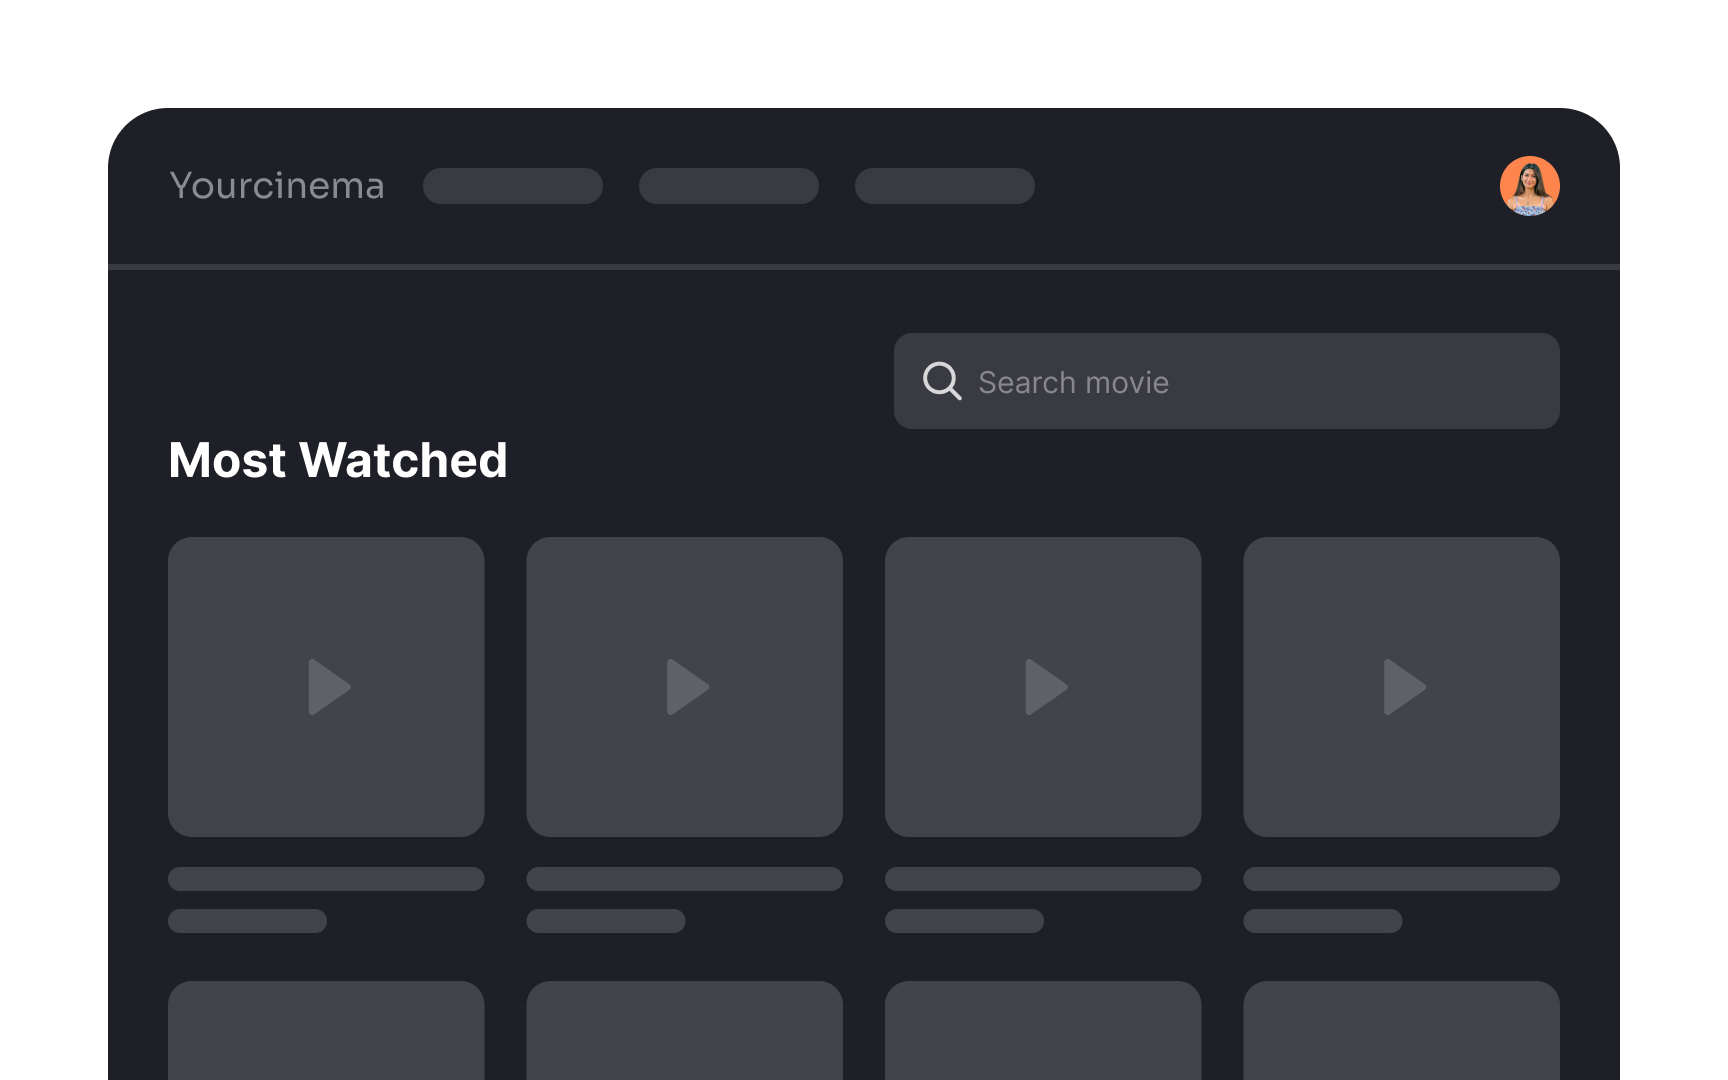Open the first movie thumbnail card
Screen dimensions: 1728x1080
coord(326,686)
